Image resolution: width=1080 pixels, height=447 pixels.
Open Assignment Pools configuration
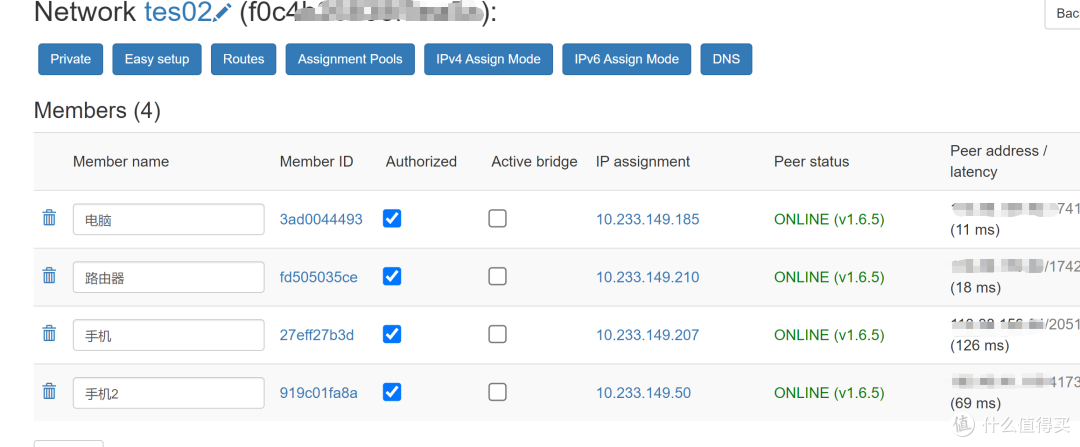point(350,59)
